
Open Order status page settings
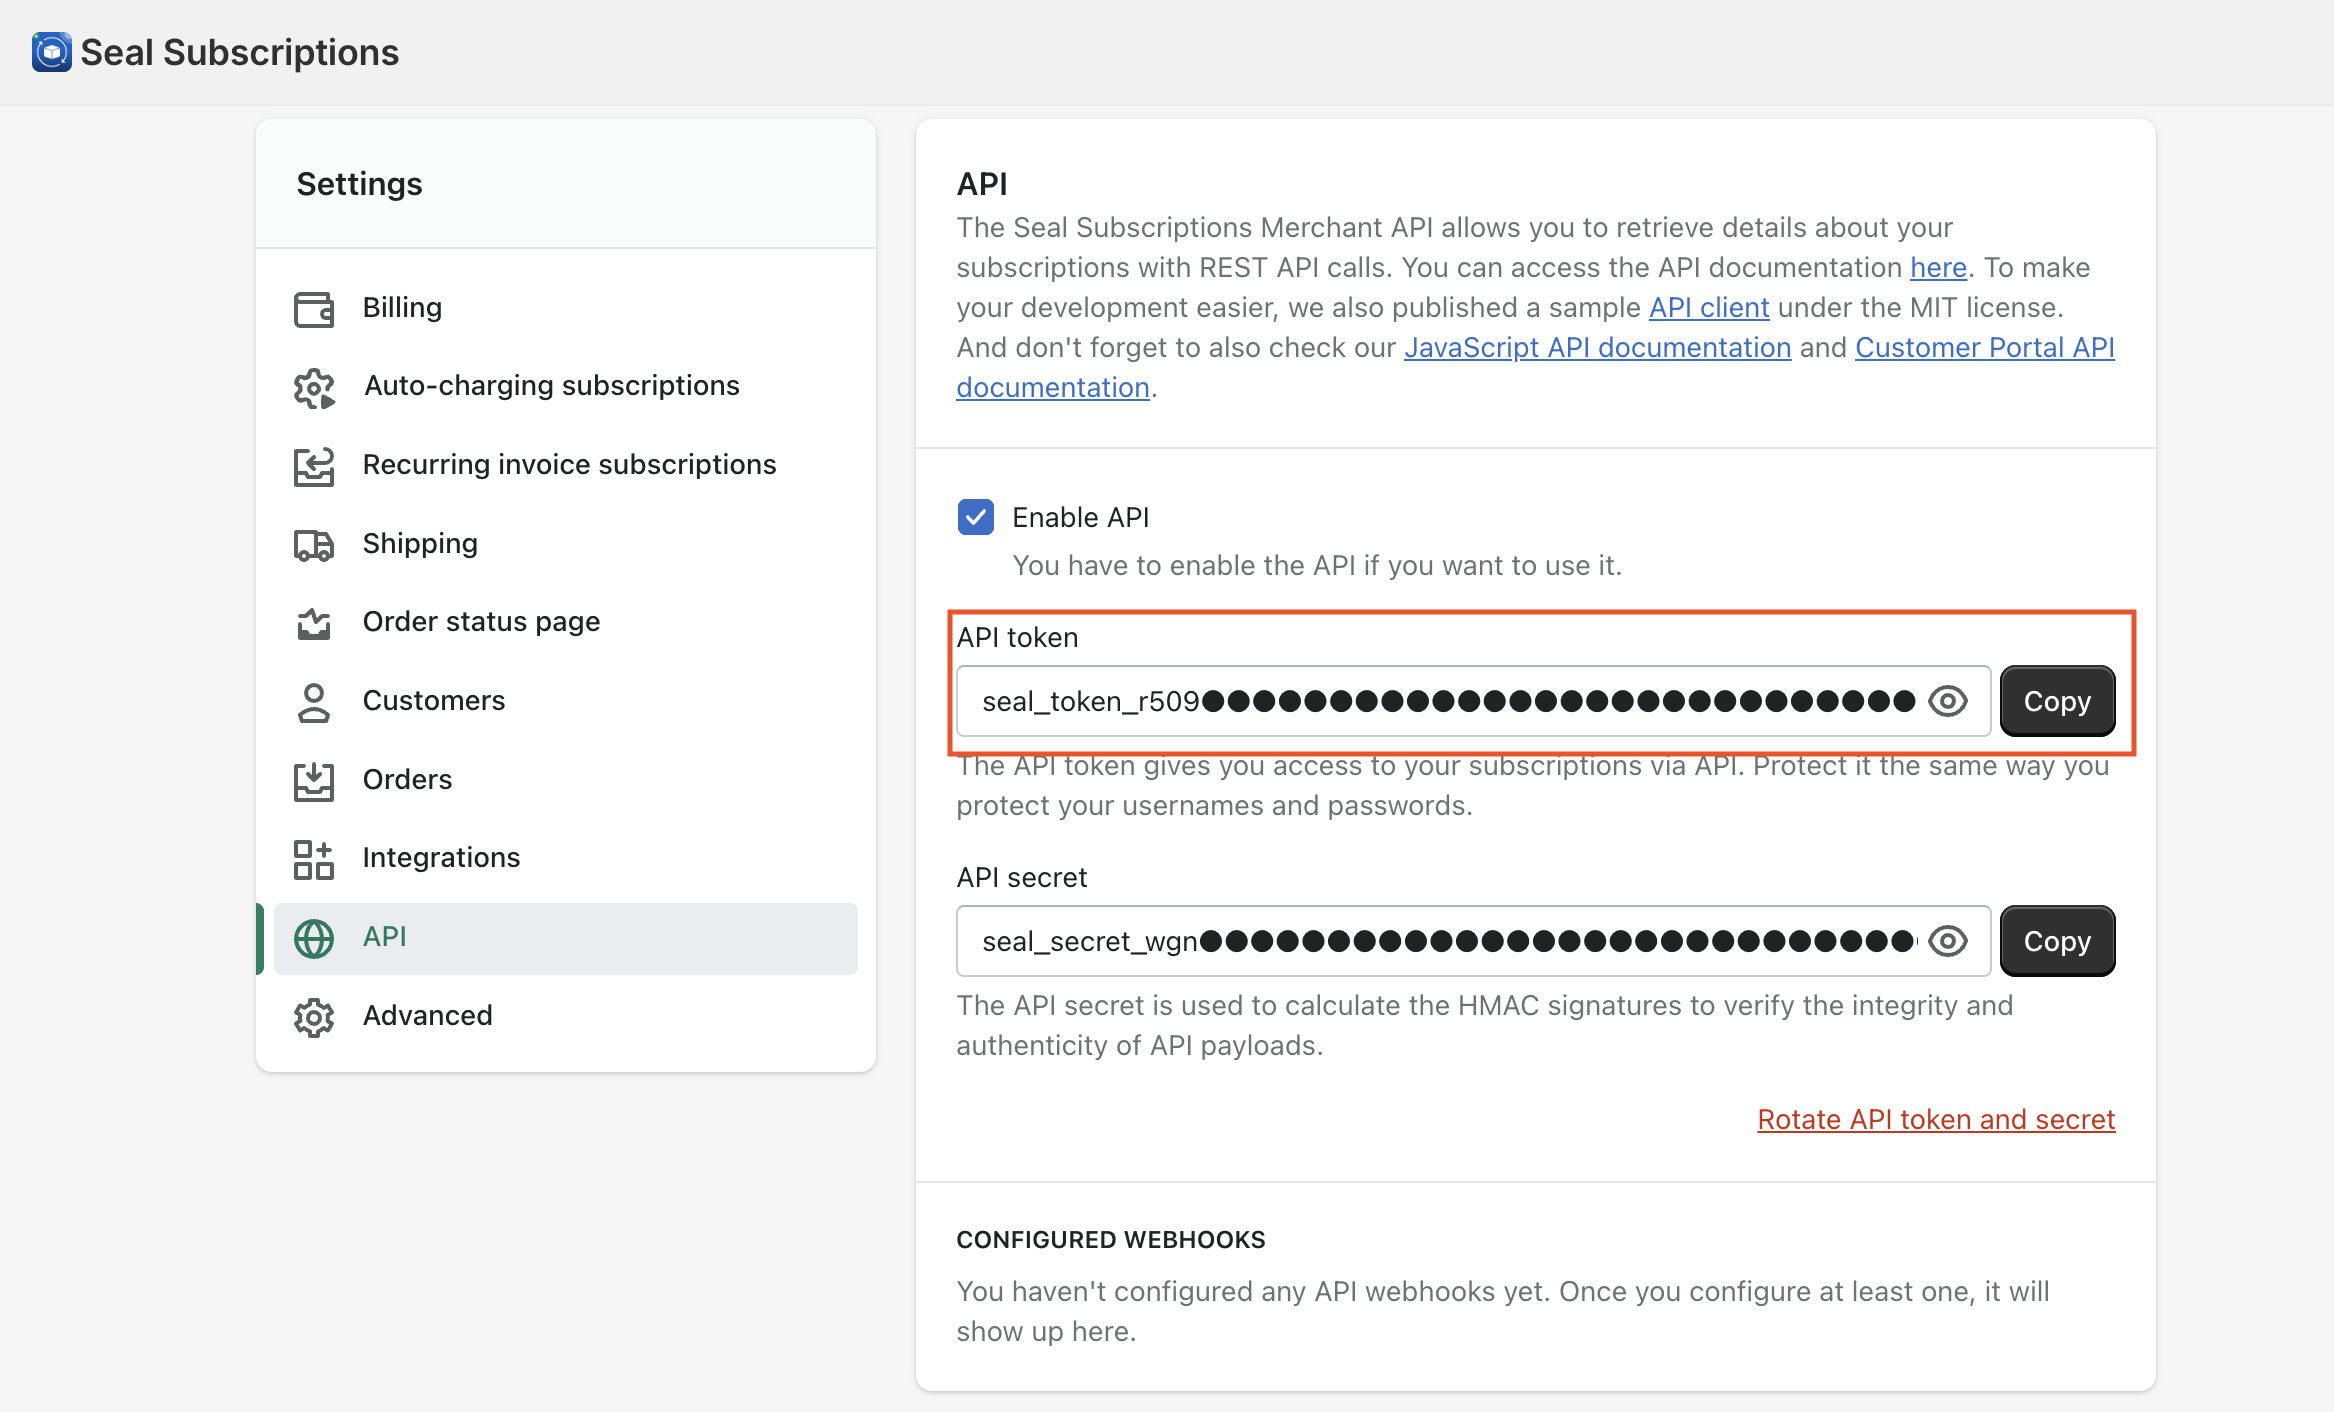coord(566,622)
